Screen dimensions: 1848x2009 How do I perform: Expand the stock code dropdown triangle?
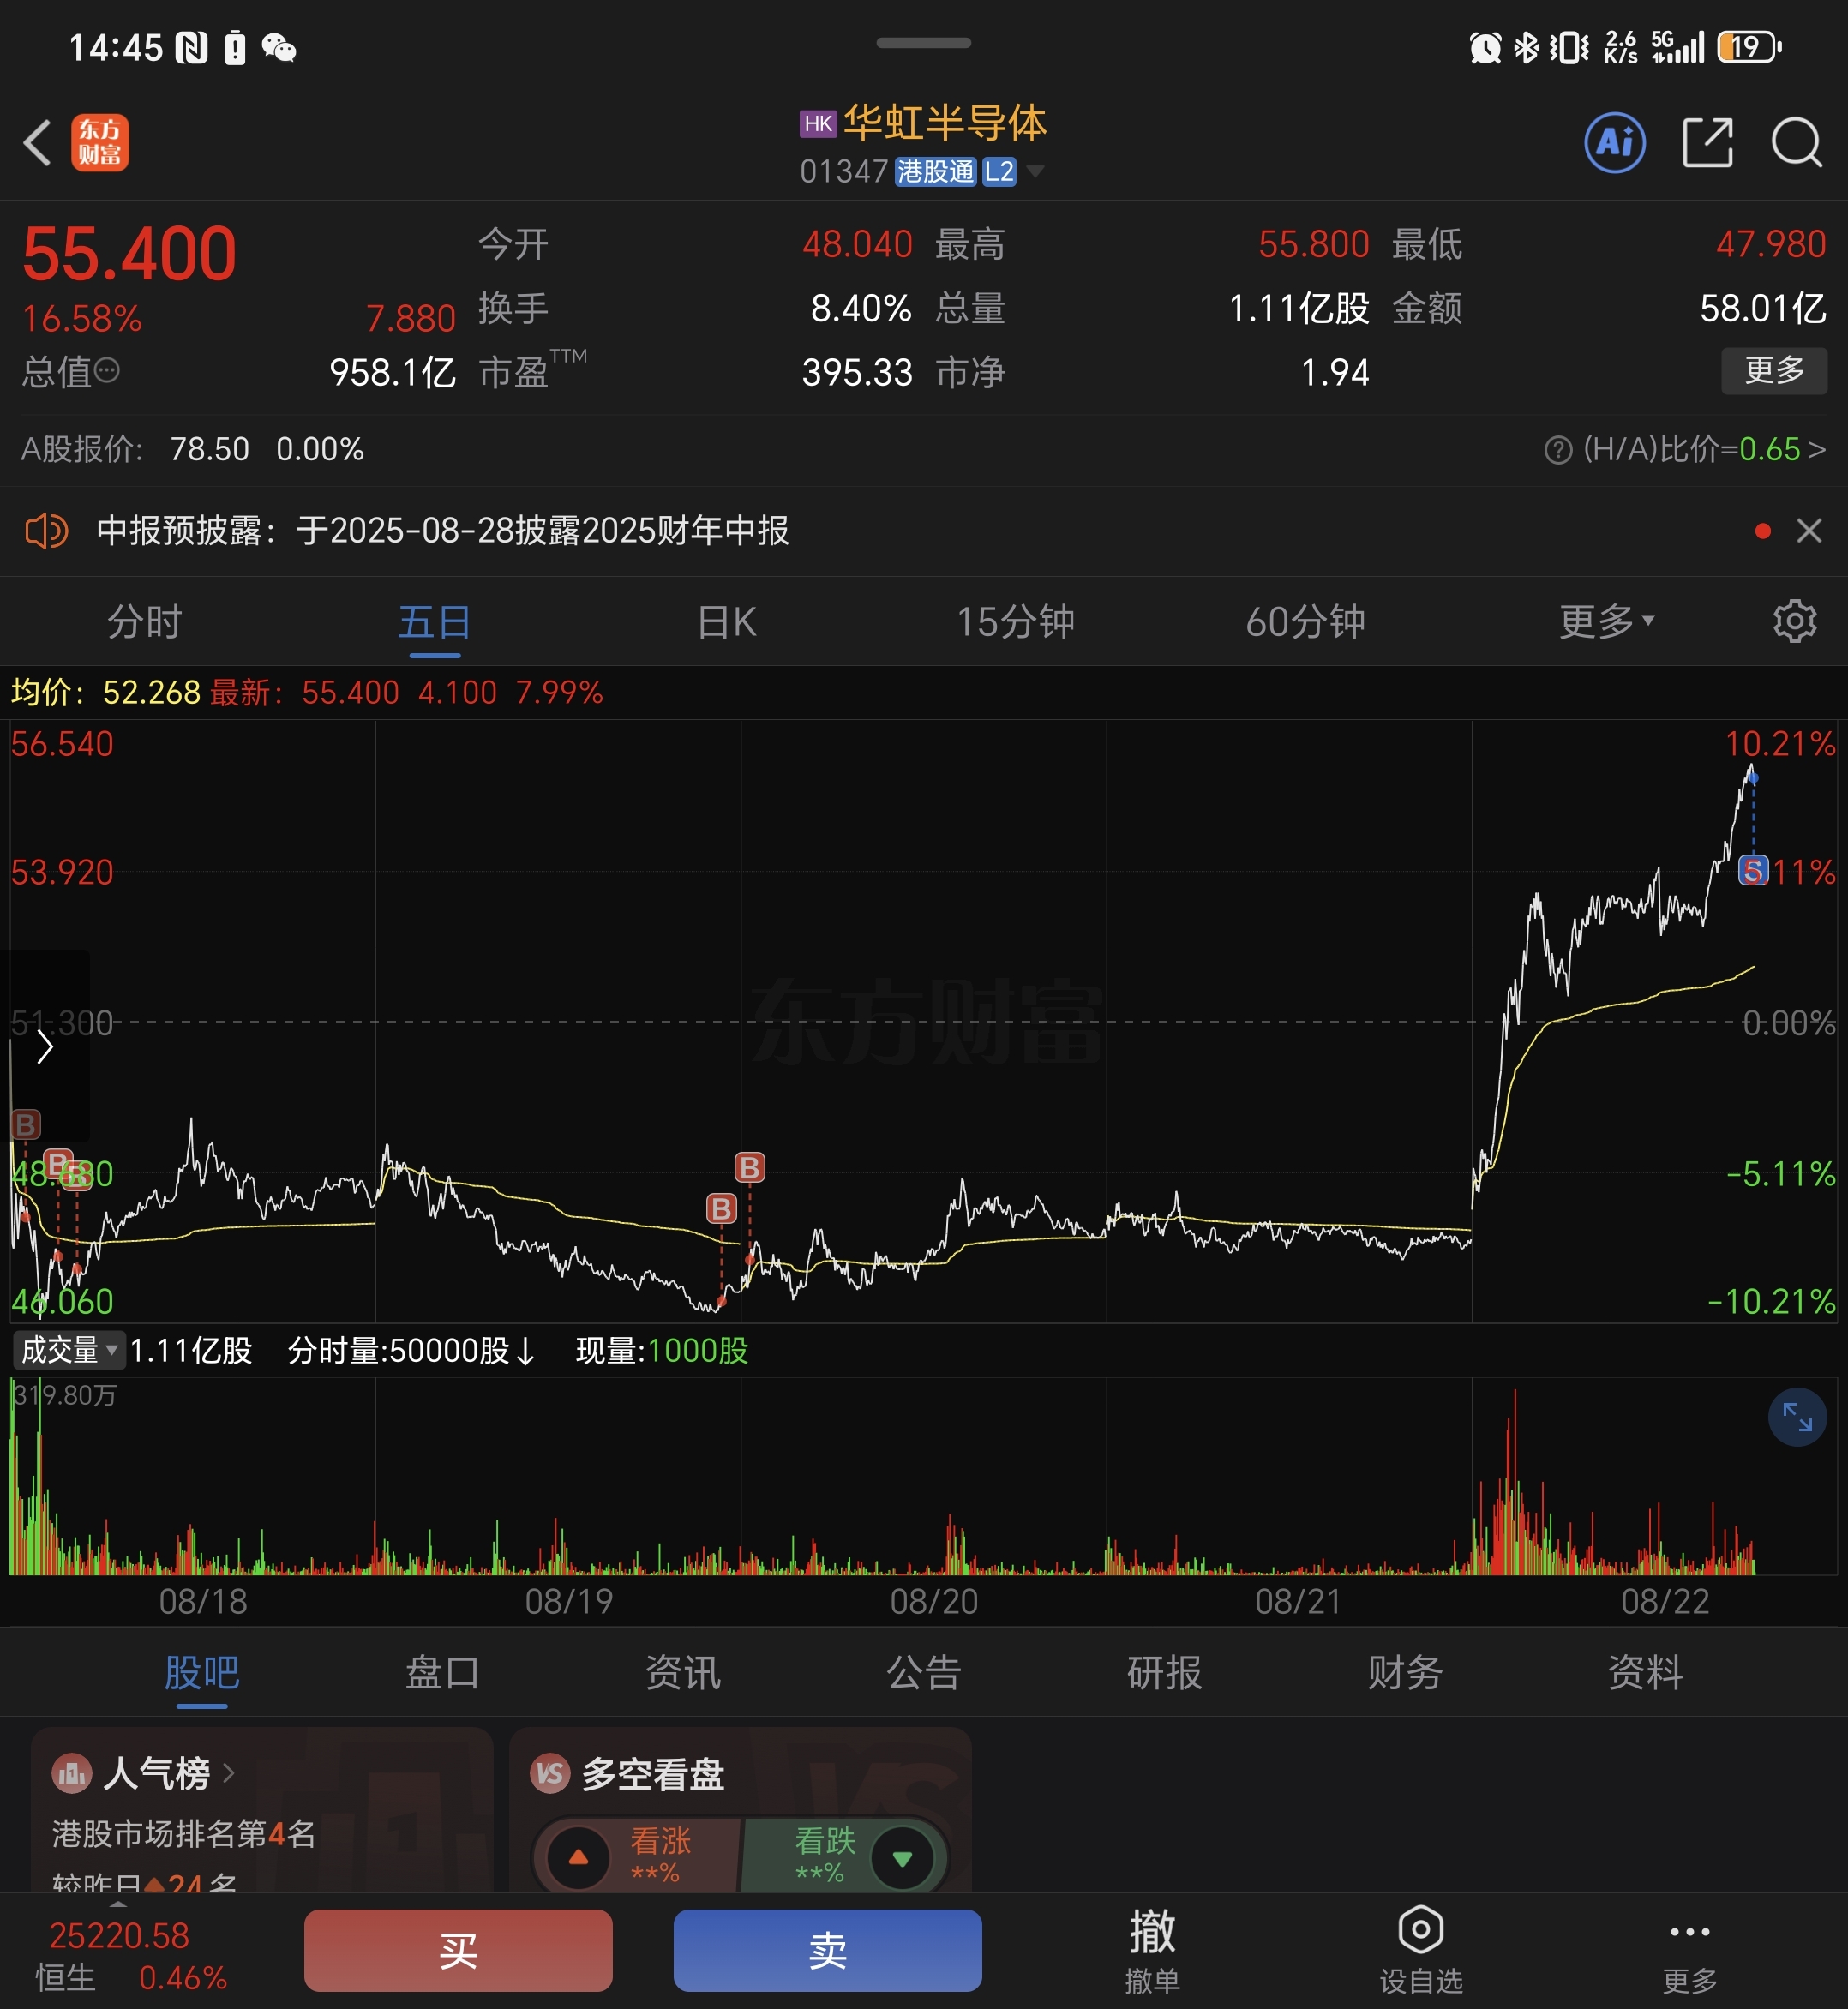point(1035,172)
